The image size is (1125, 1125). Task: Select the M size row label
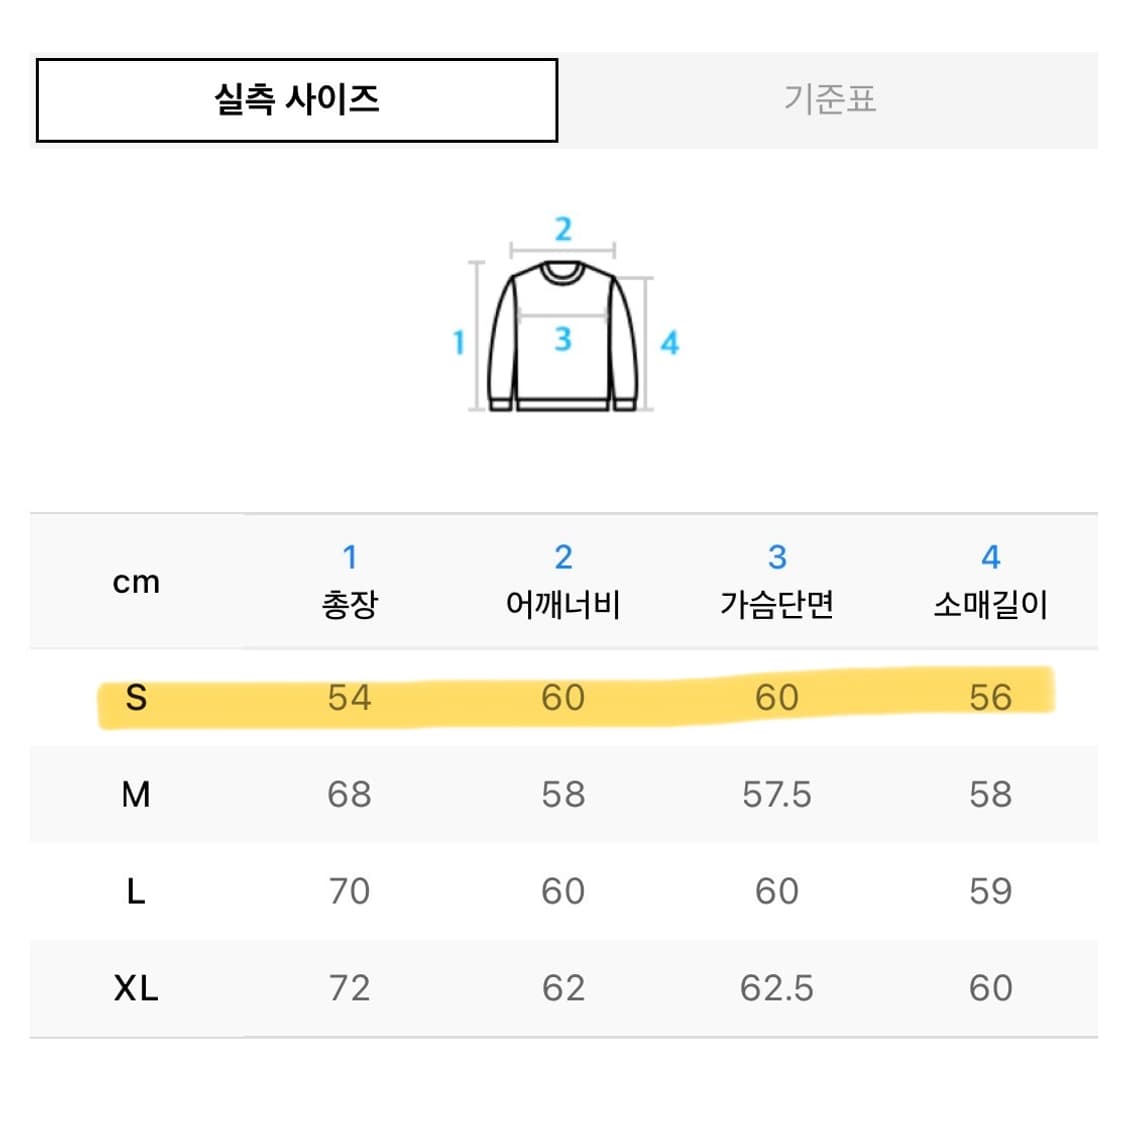click(136, 794)
